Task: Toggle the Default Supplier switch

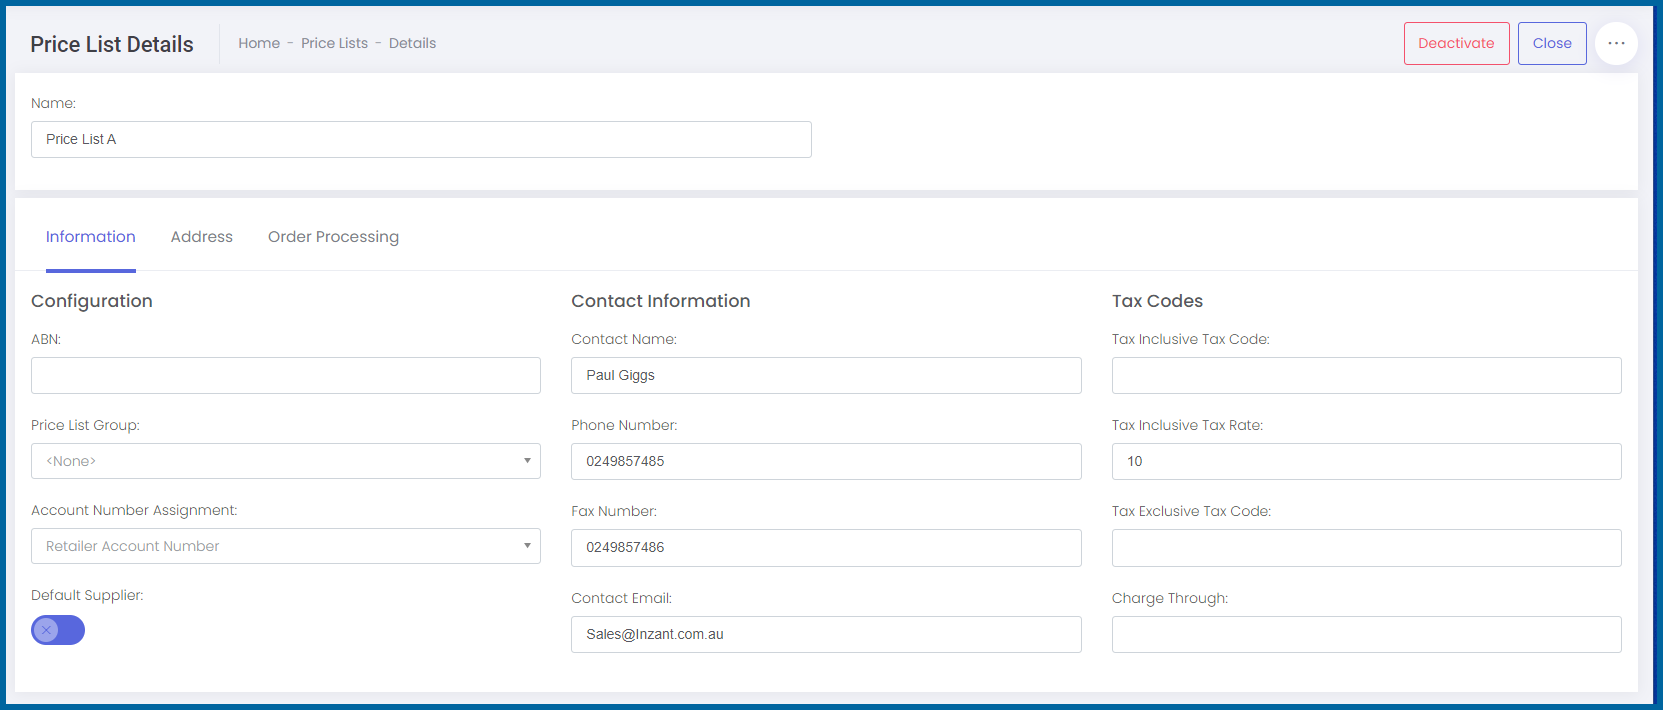Action: 58,630
